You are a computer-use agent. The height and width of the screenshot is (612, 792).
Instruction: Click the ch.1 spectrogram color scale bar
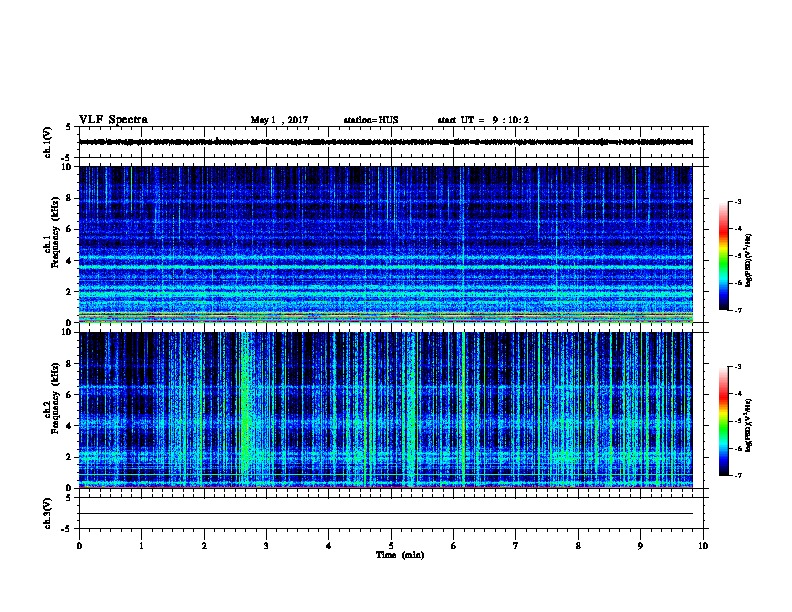tap(723, 256)
